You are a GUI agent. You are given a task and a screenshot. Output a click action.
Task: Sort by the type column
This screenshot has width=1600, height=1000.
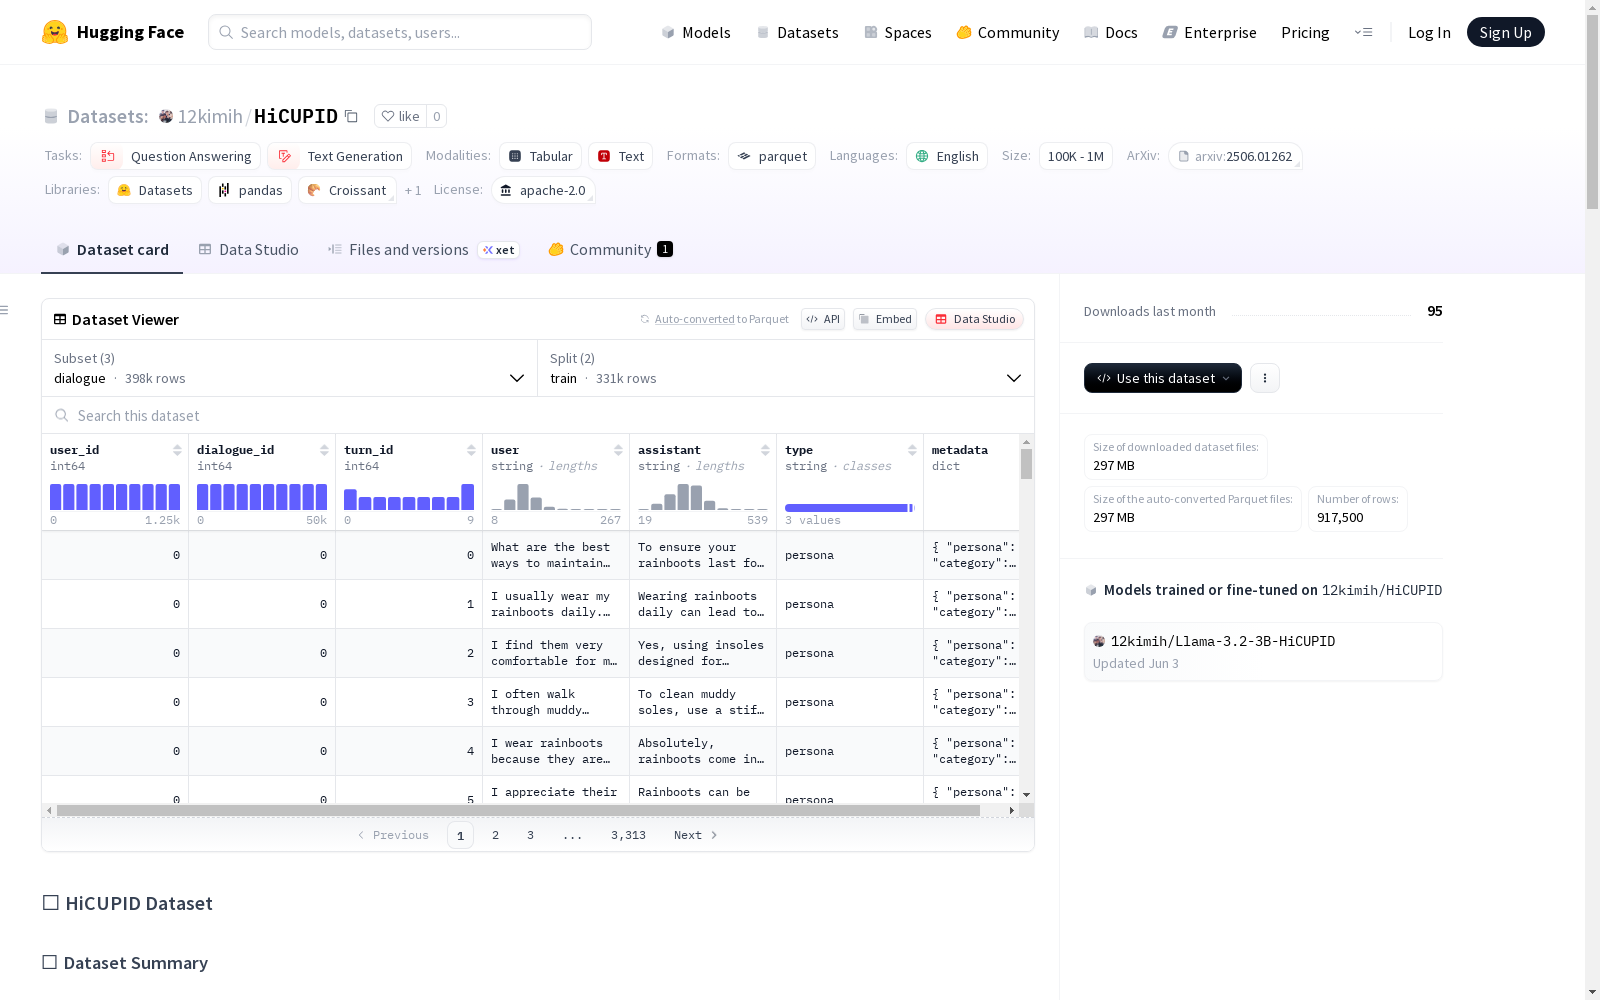(x=912, y=450)
